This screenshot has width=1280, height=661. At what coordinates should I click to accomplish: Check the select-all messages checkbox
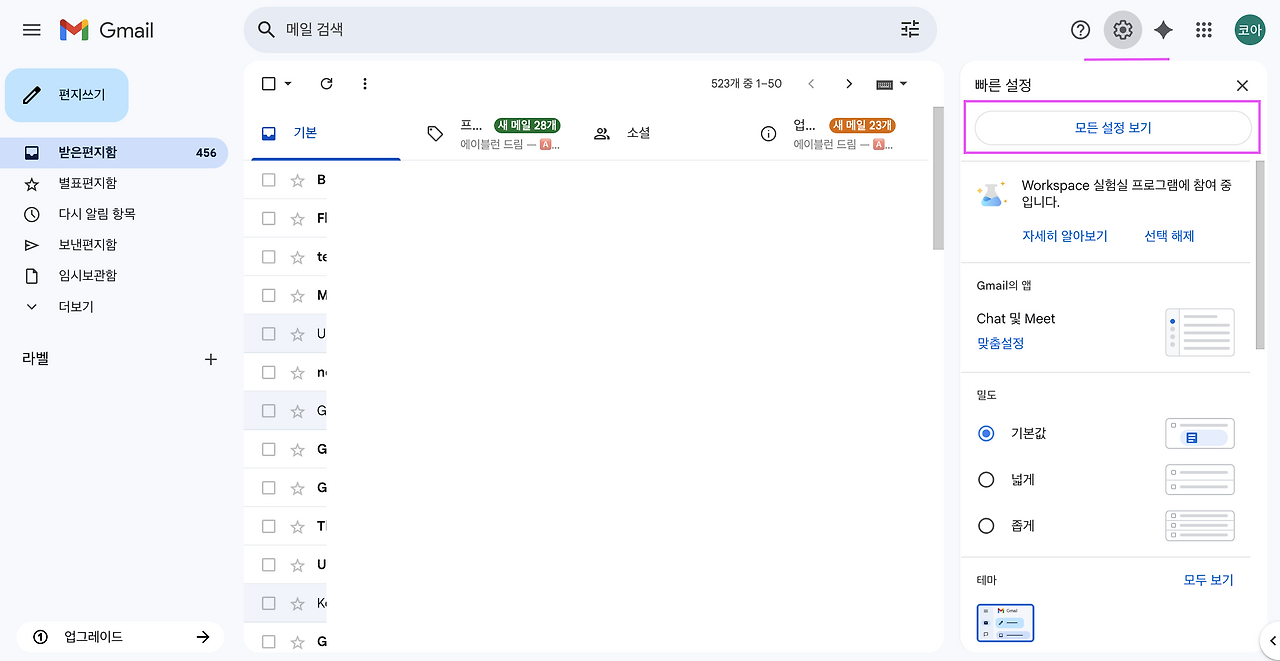tap(266, 83)
